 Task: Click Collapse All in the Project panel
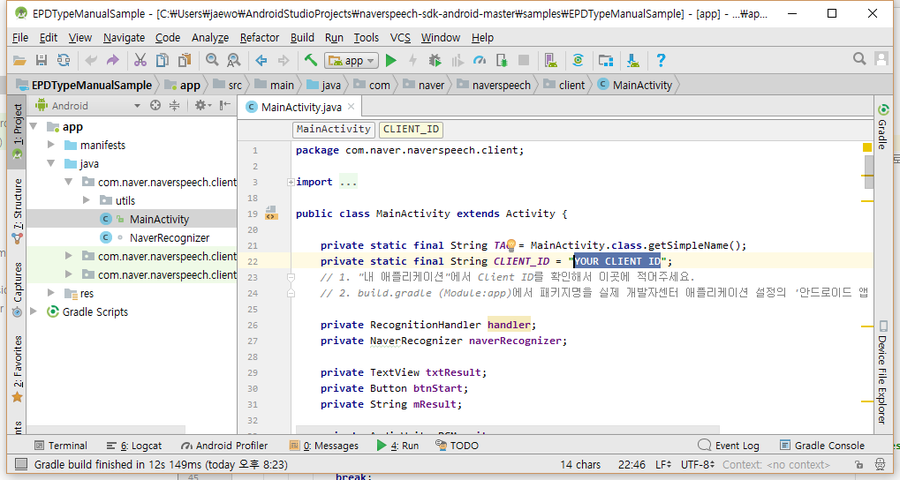click(174, 105)
